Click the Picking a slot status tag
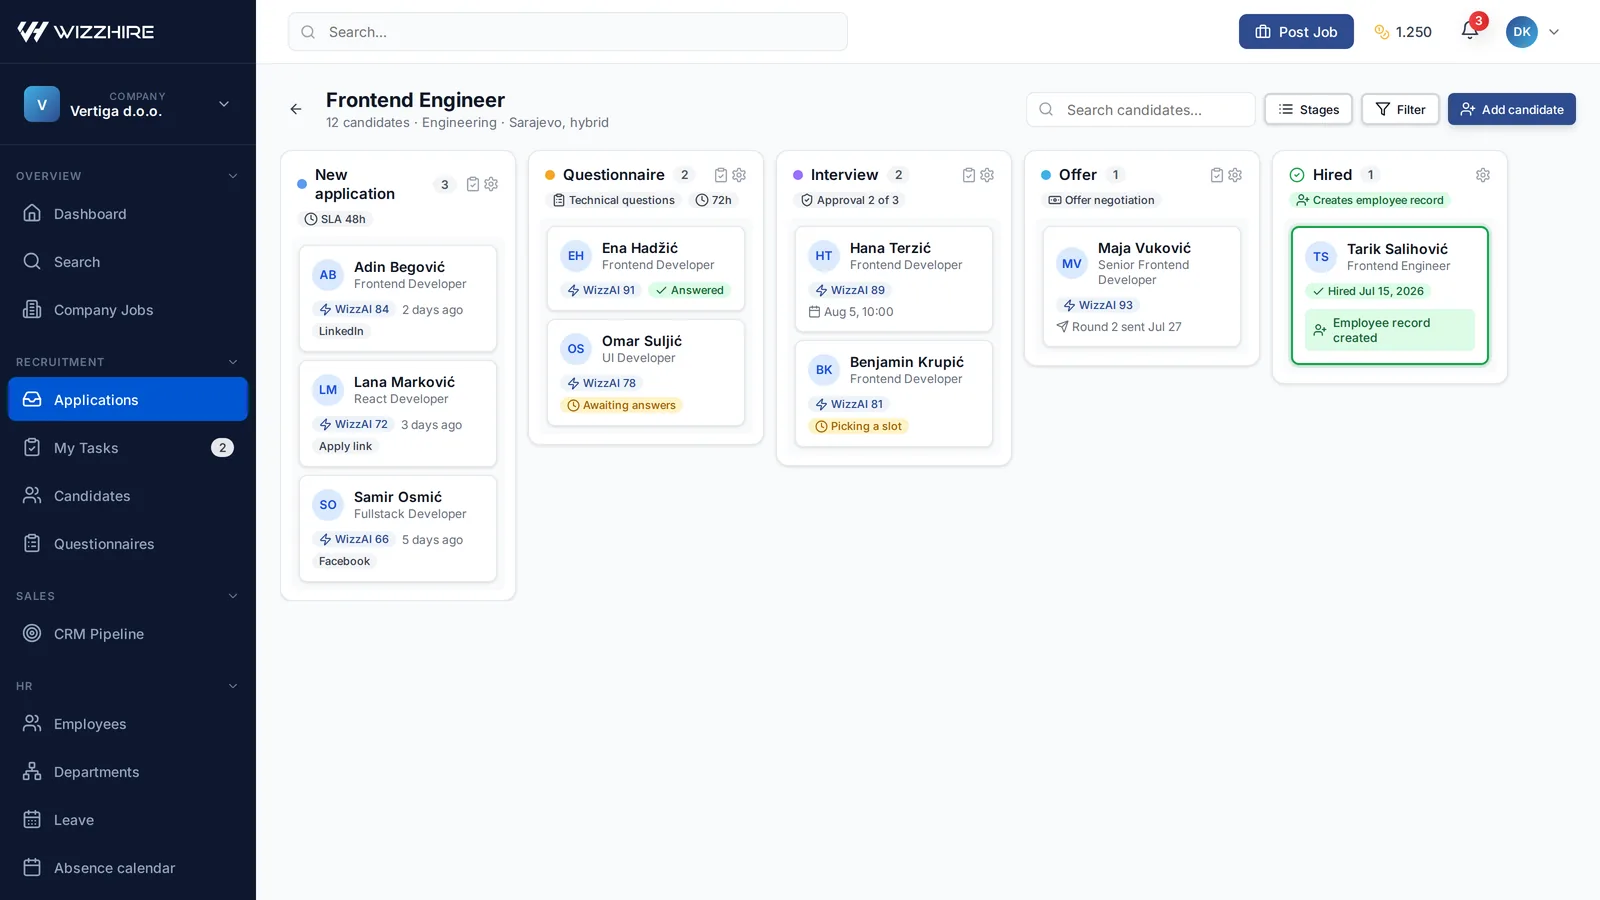1600x900 pixels. tap(859, 426)
